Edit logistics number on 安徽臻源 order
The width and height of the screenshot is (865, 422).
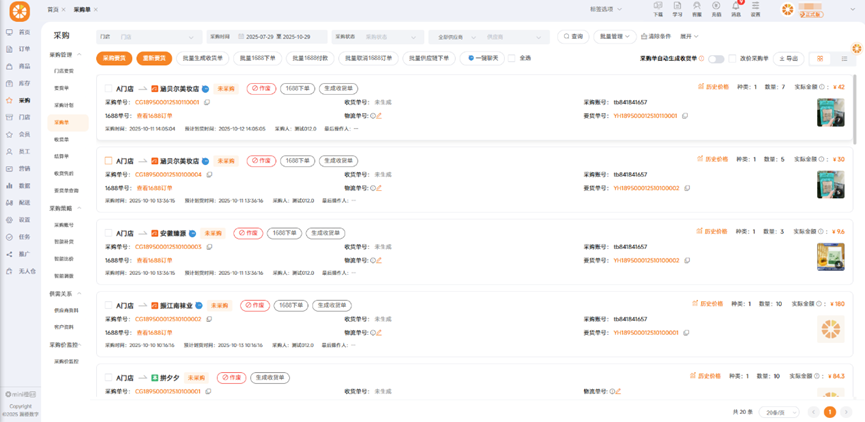(x=379, y=260)
